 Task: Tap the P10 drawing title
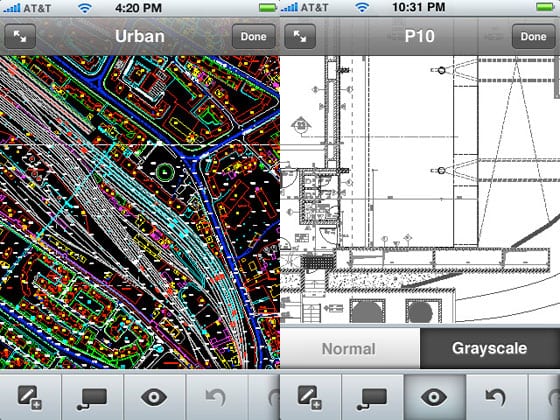420,36
